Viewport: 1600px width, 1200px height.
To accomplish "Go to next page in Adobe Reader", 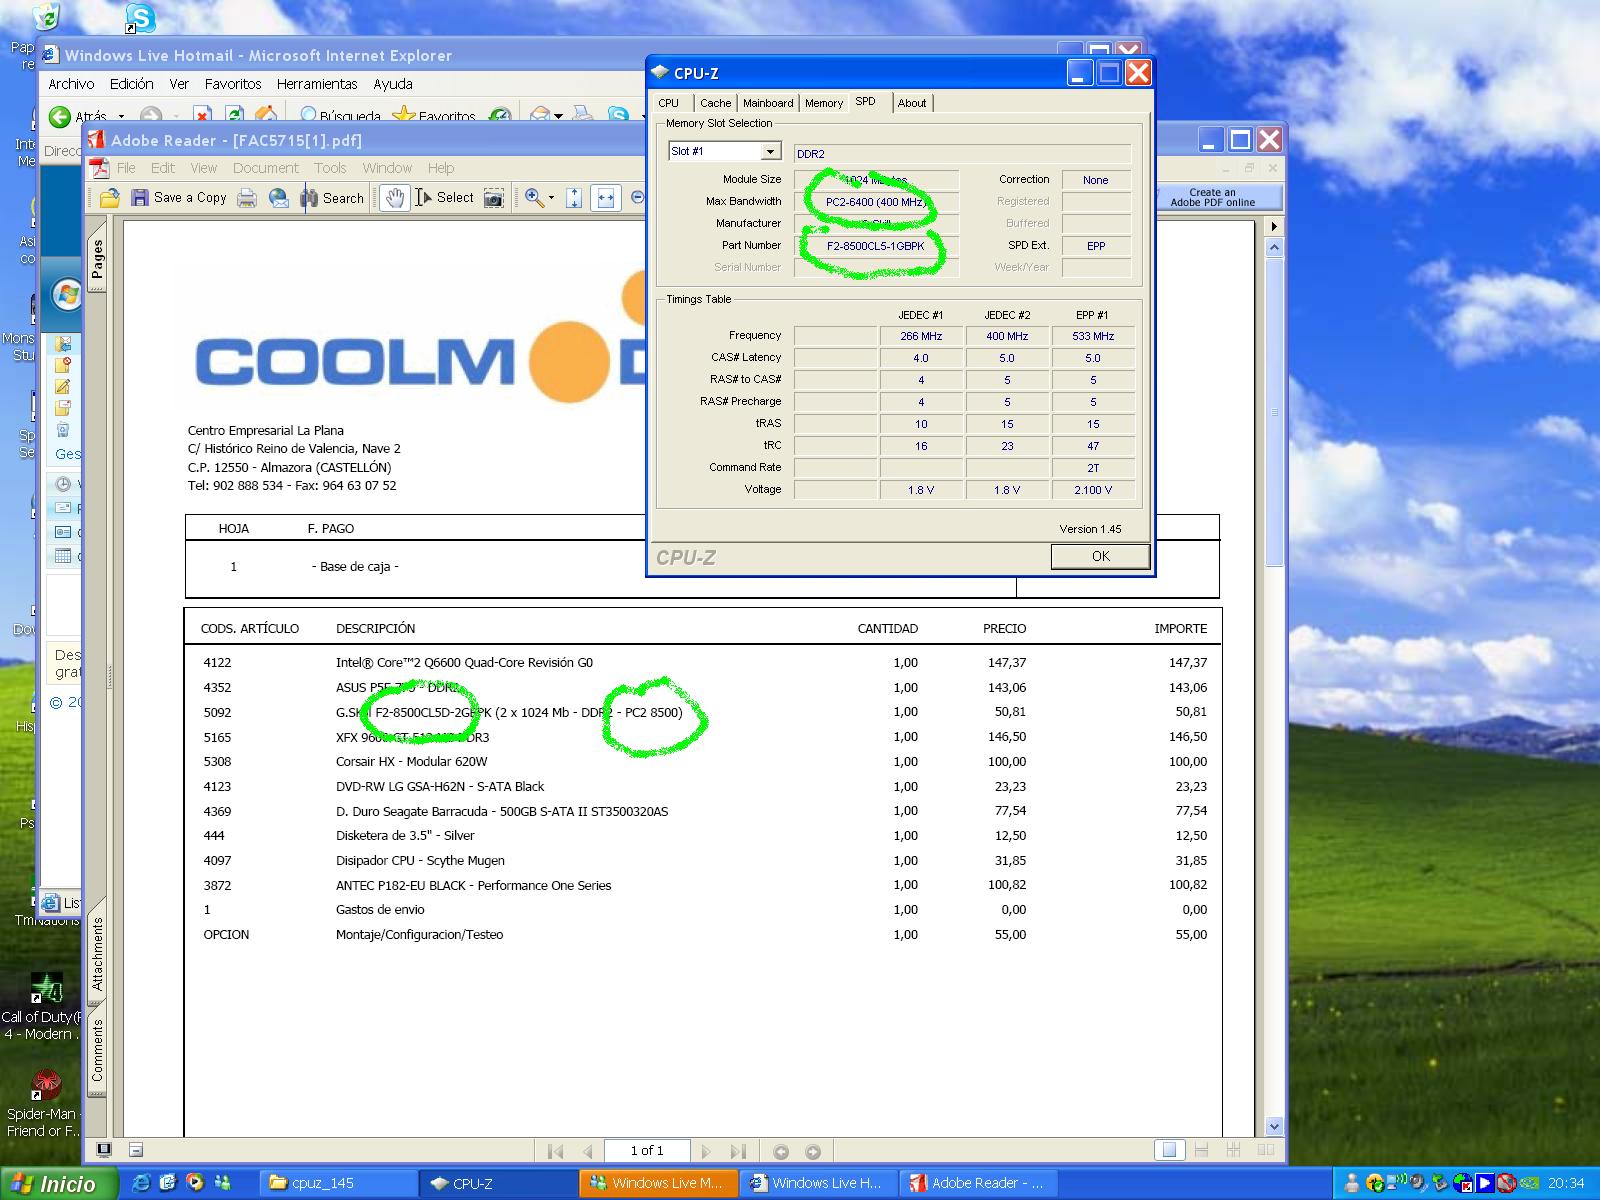I will [706, 1151].
